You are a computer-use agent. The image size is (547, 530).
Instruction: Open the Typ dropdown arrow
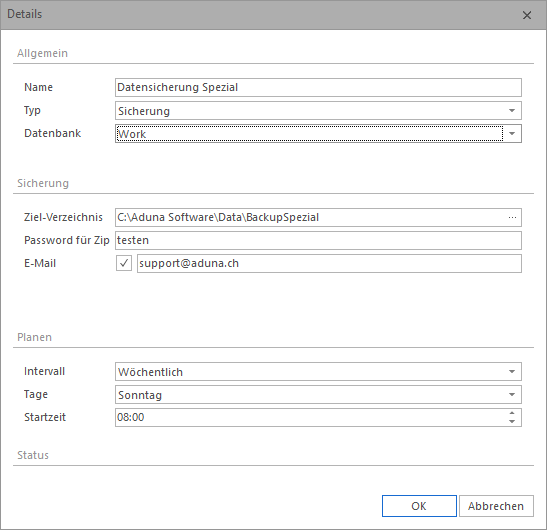(x=512, y=111)
